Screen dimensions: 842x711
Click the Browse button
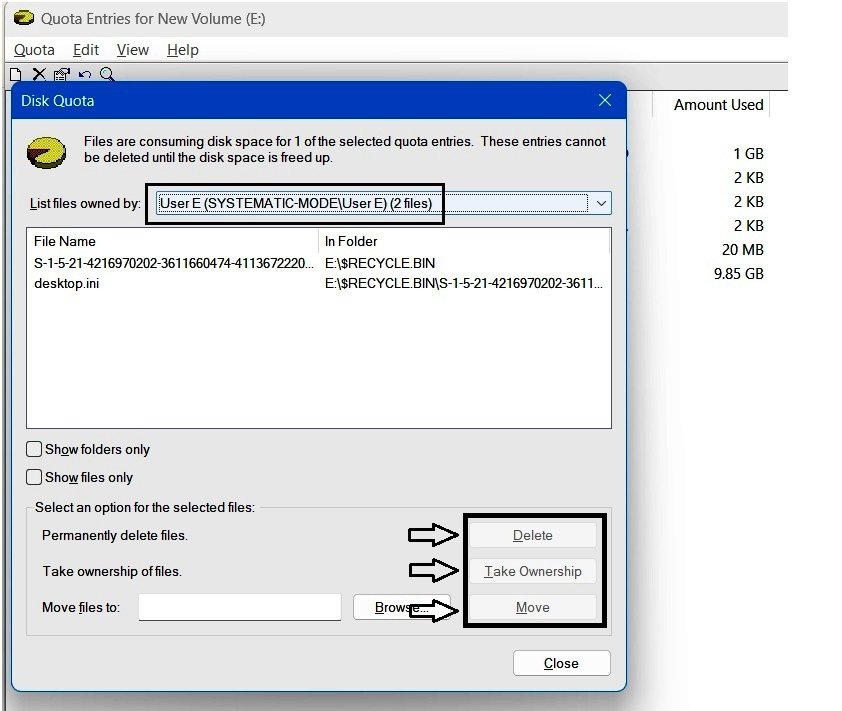point(401,607)
